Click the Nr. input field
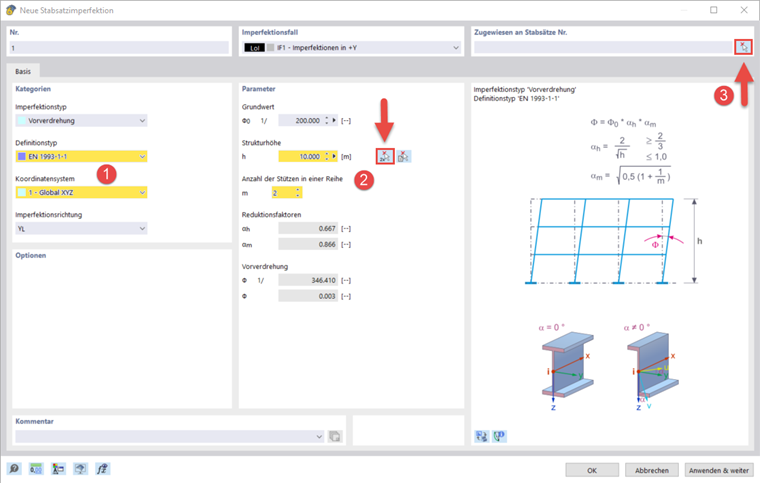 [119, 47]
